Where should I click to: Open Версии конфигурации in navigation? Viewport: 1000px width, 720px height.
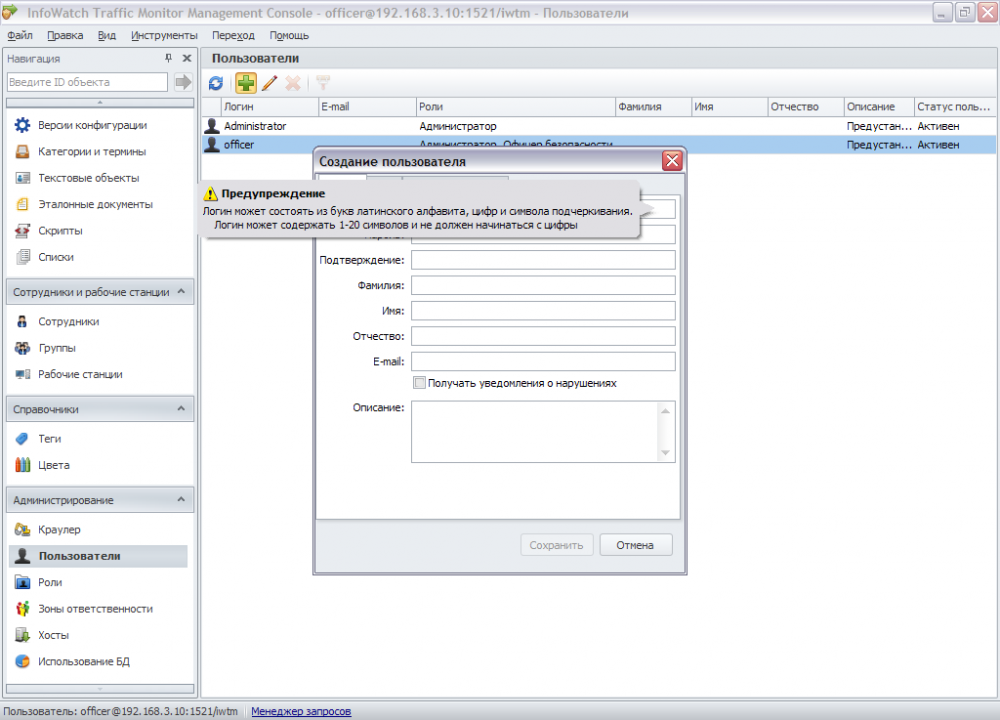pyautogui.click(x=92, y=125)
